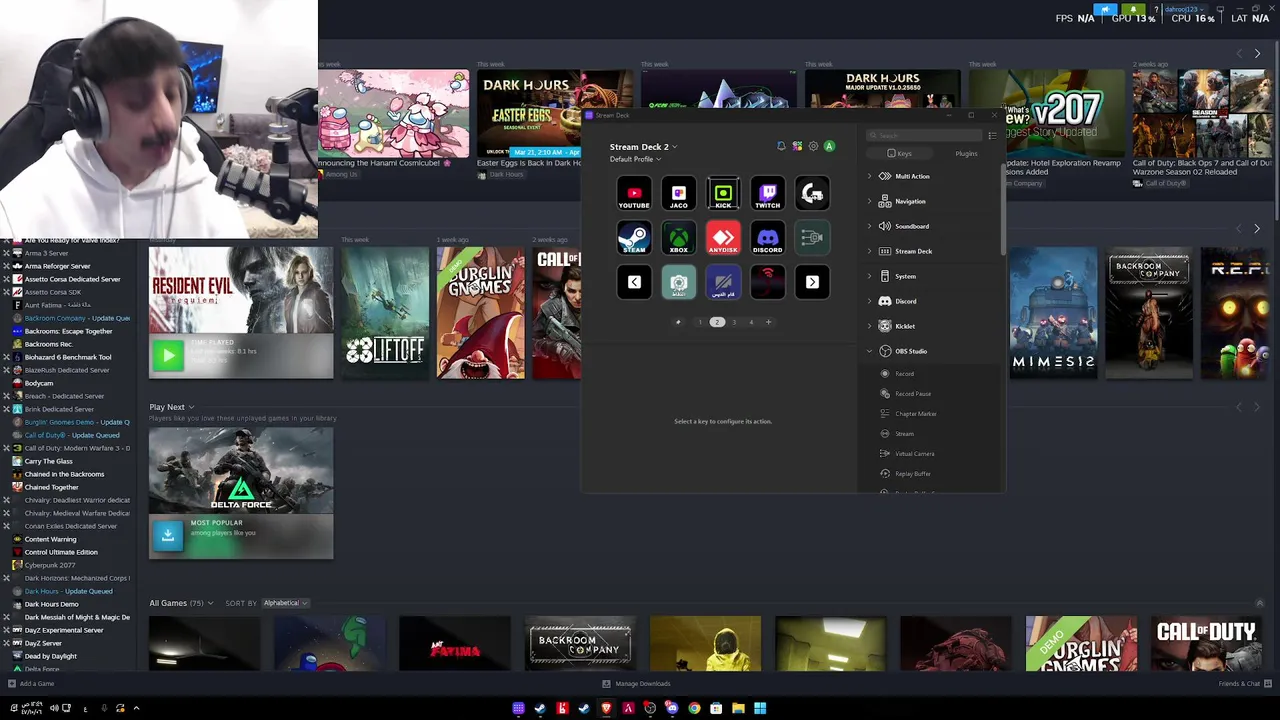The image size is (1280, 720).
Task: Open Dead by Daylight in library list
Action: coord(50,656)
